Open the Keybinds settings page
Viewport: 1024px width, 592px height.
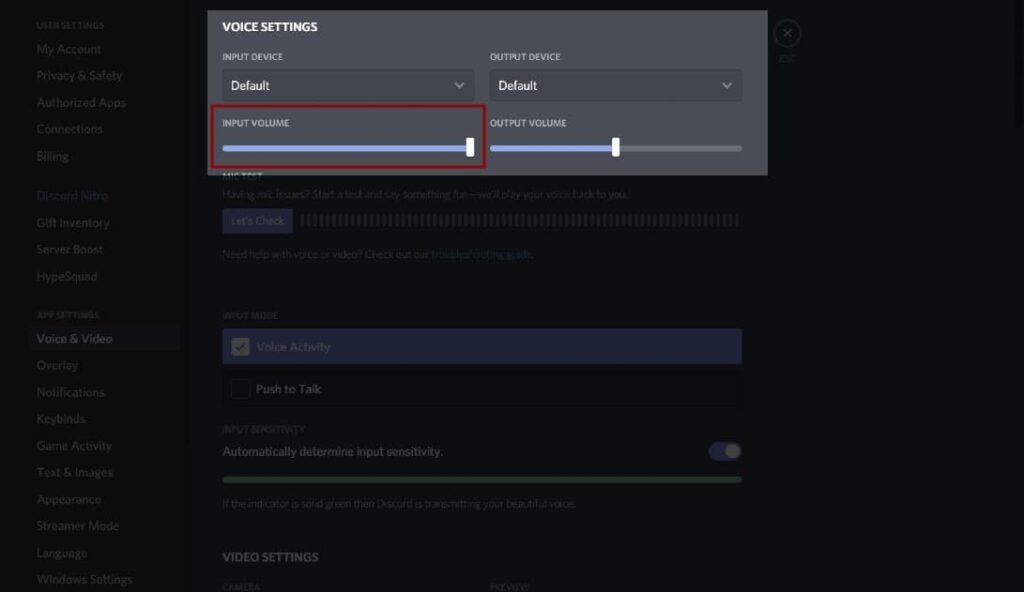click(x=61, y=419)
